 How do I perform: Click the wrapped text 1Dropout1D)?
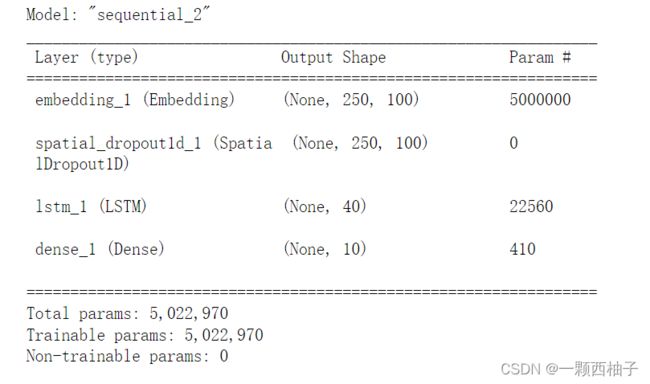(x=82, y=164)
